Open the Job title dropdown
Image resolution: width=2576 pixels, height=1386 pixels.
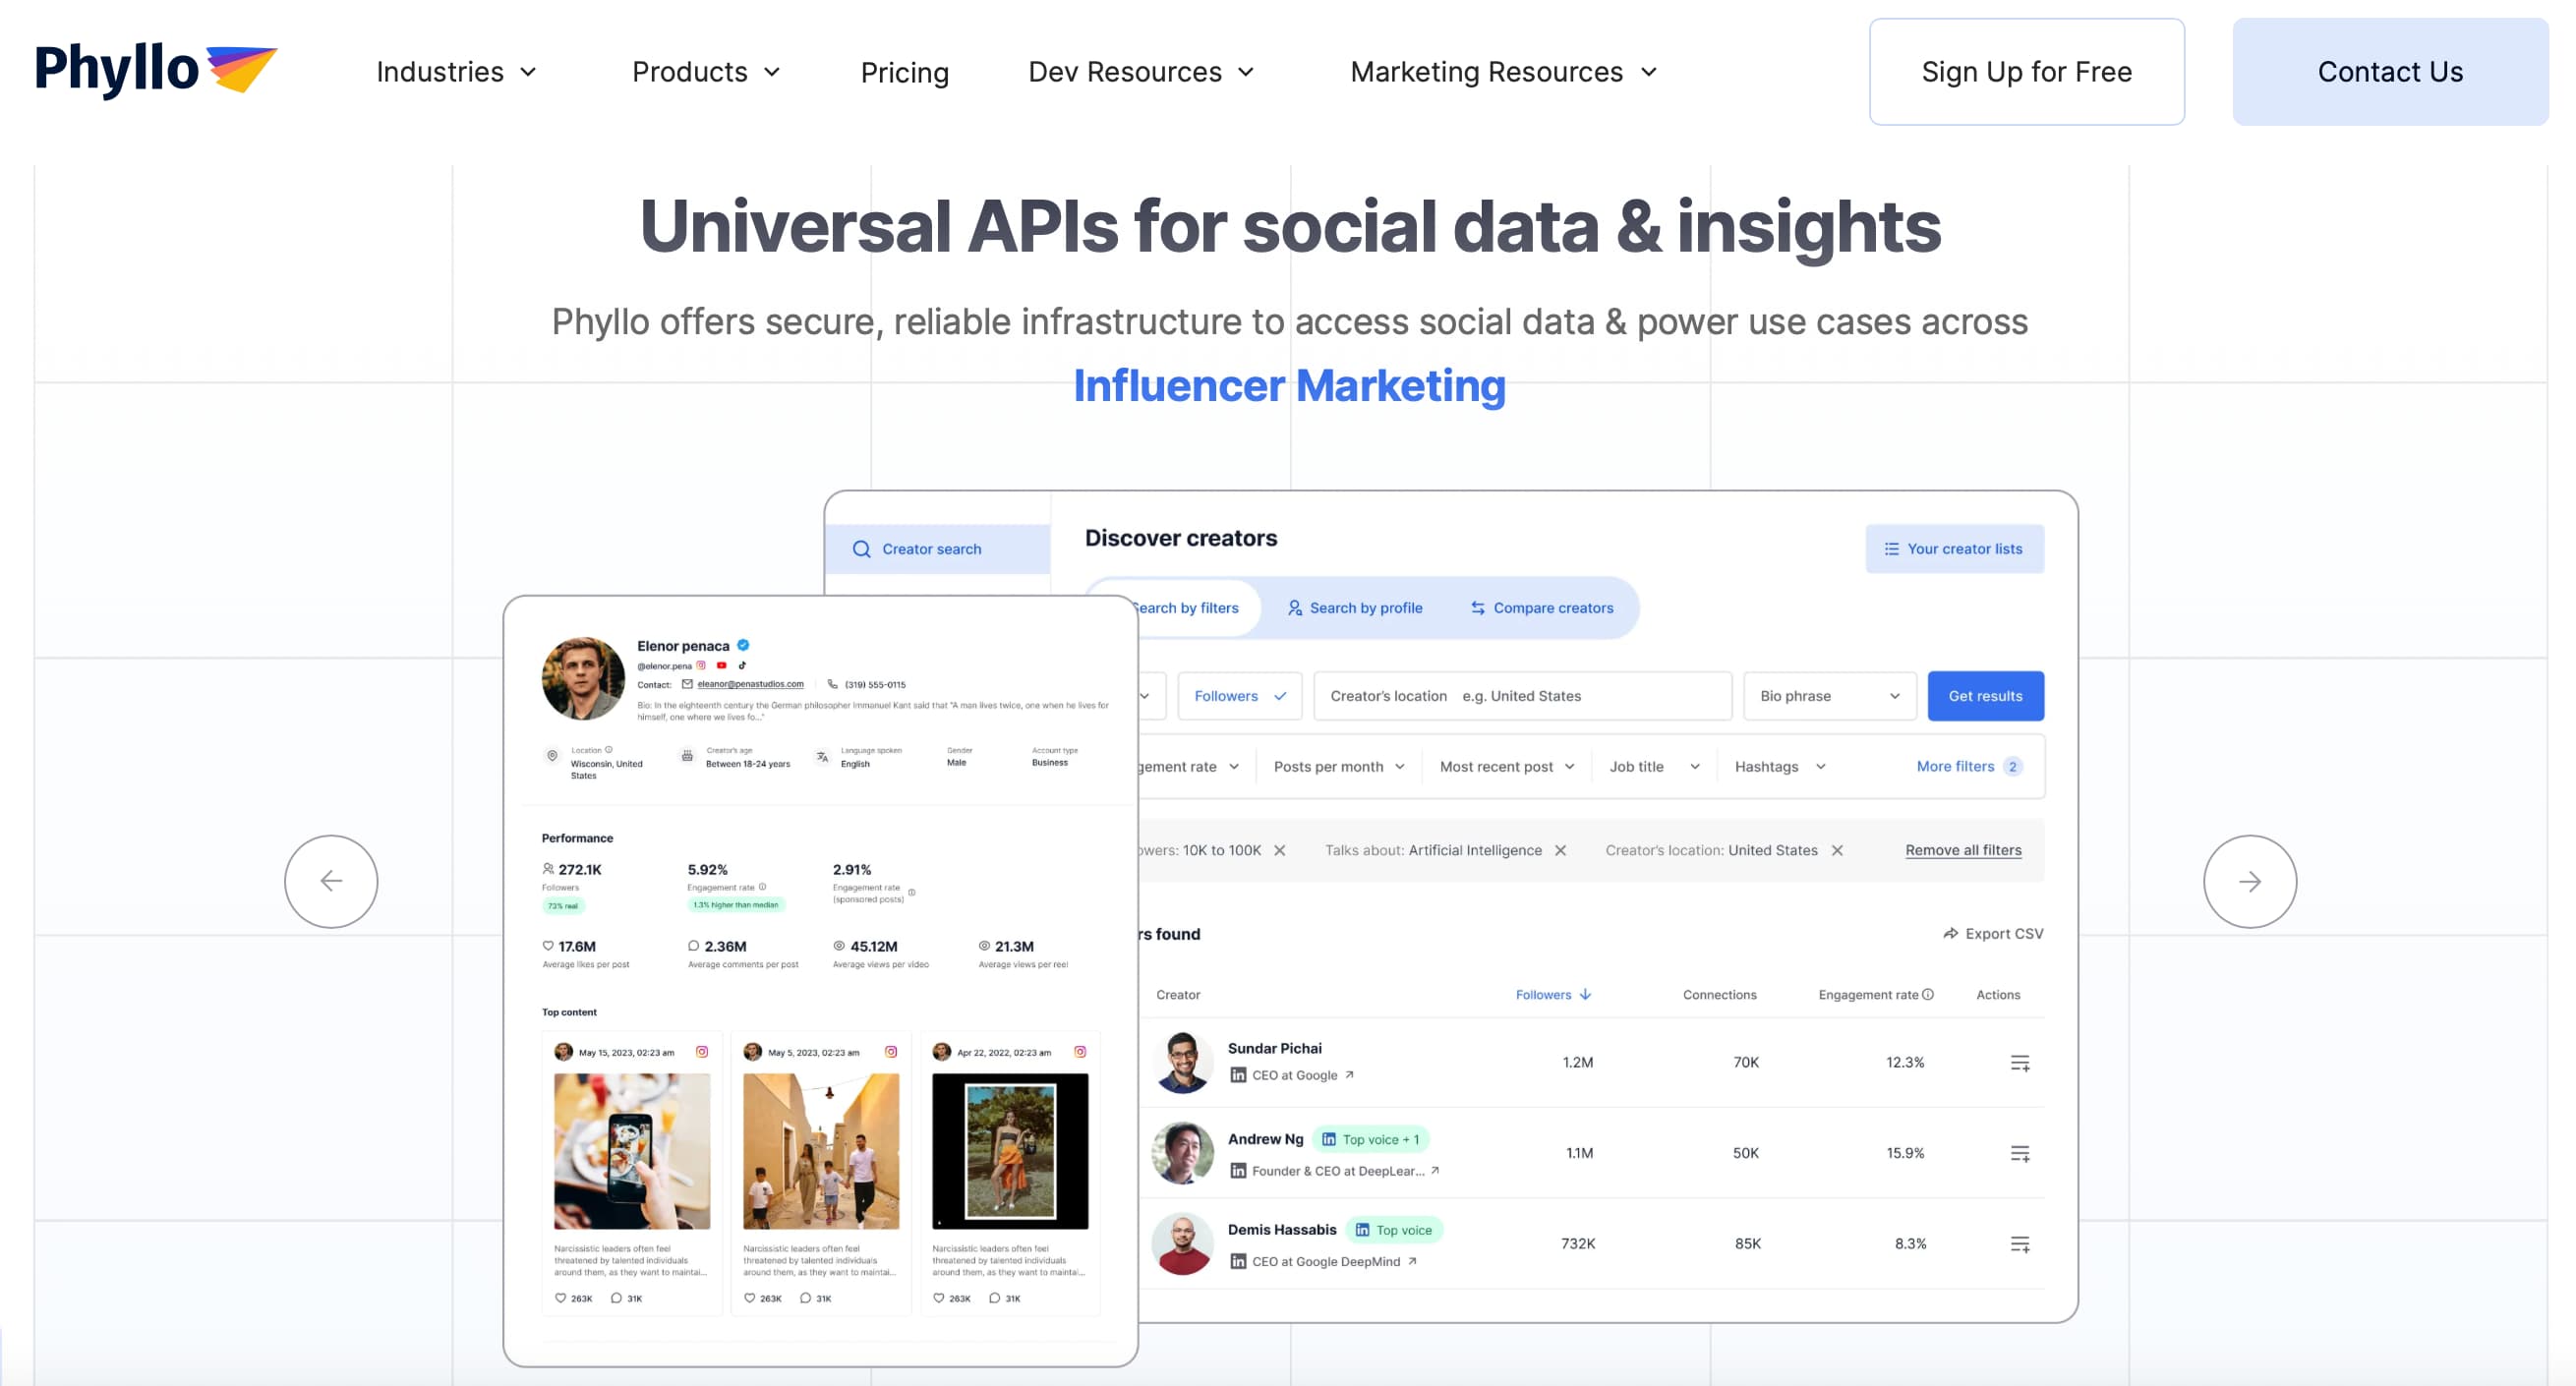click(1654, 766)
